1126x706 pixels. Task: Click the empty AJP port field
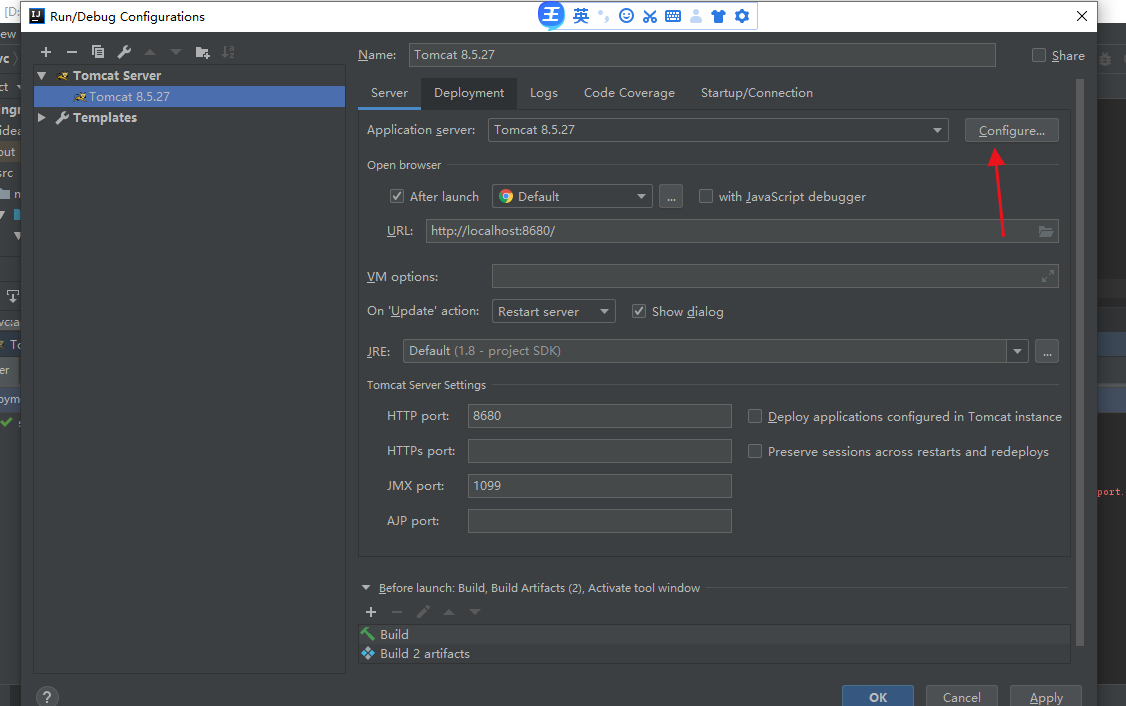click(x=600, y=521)
